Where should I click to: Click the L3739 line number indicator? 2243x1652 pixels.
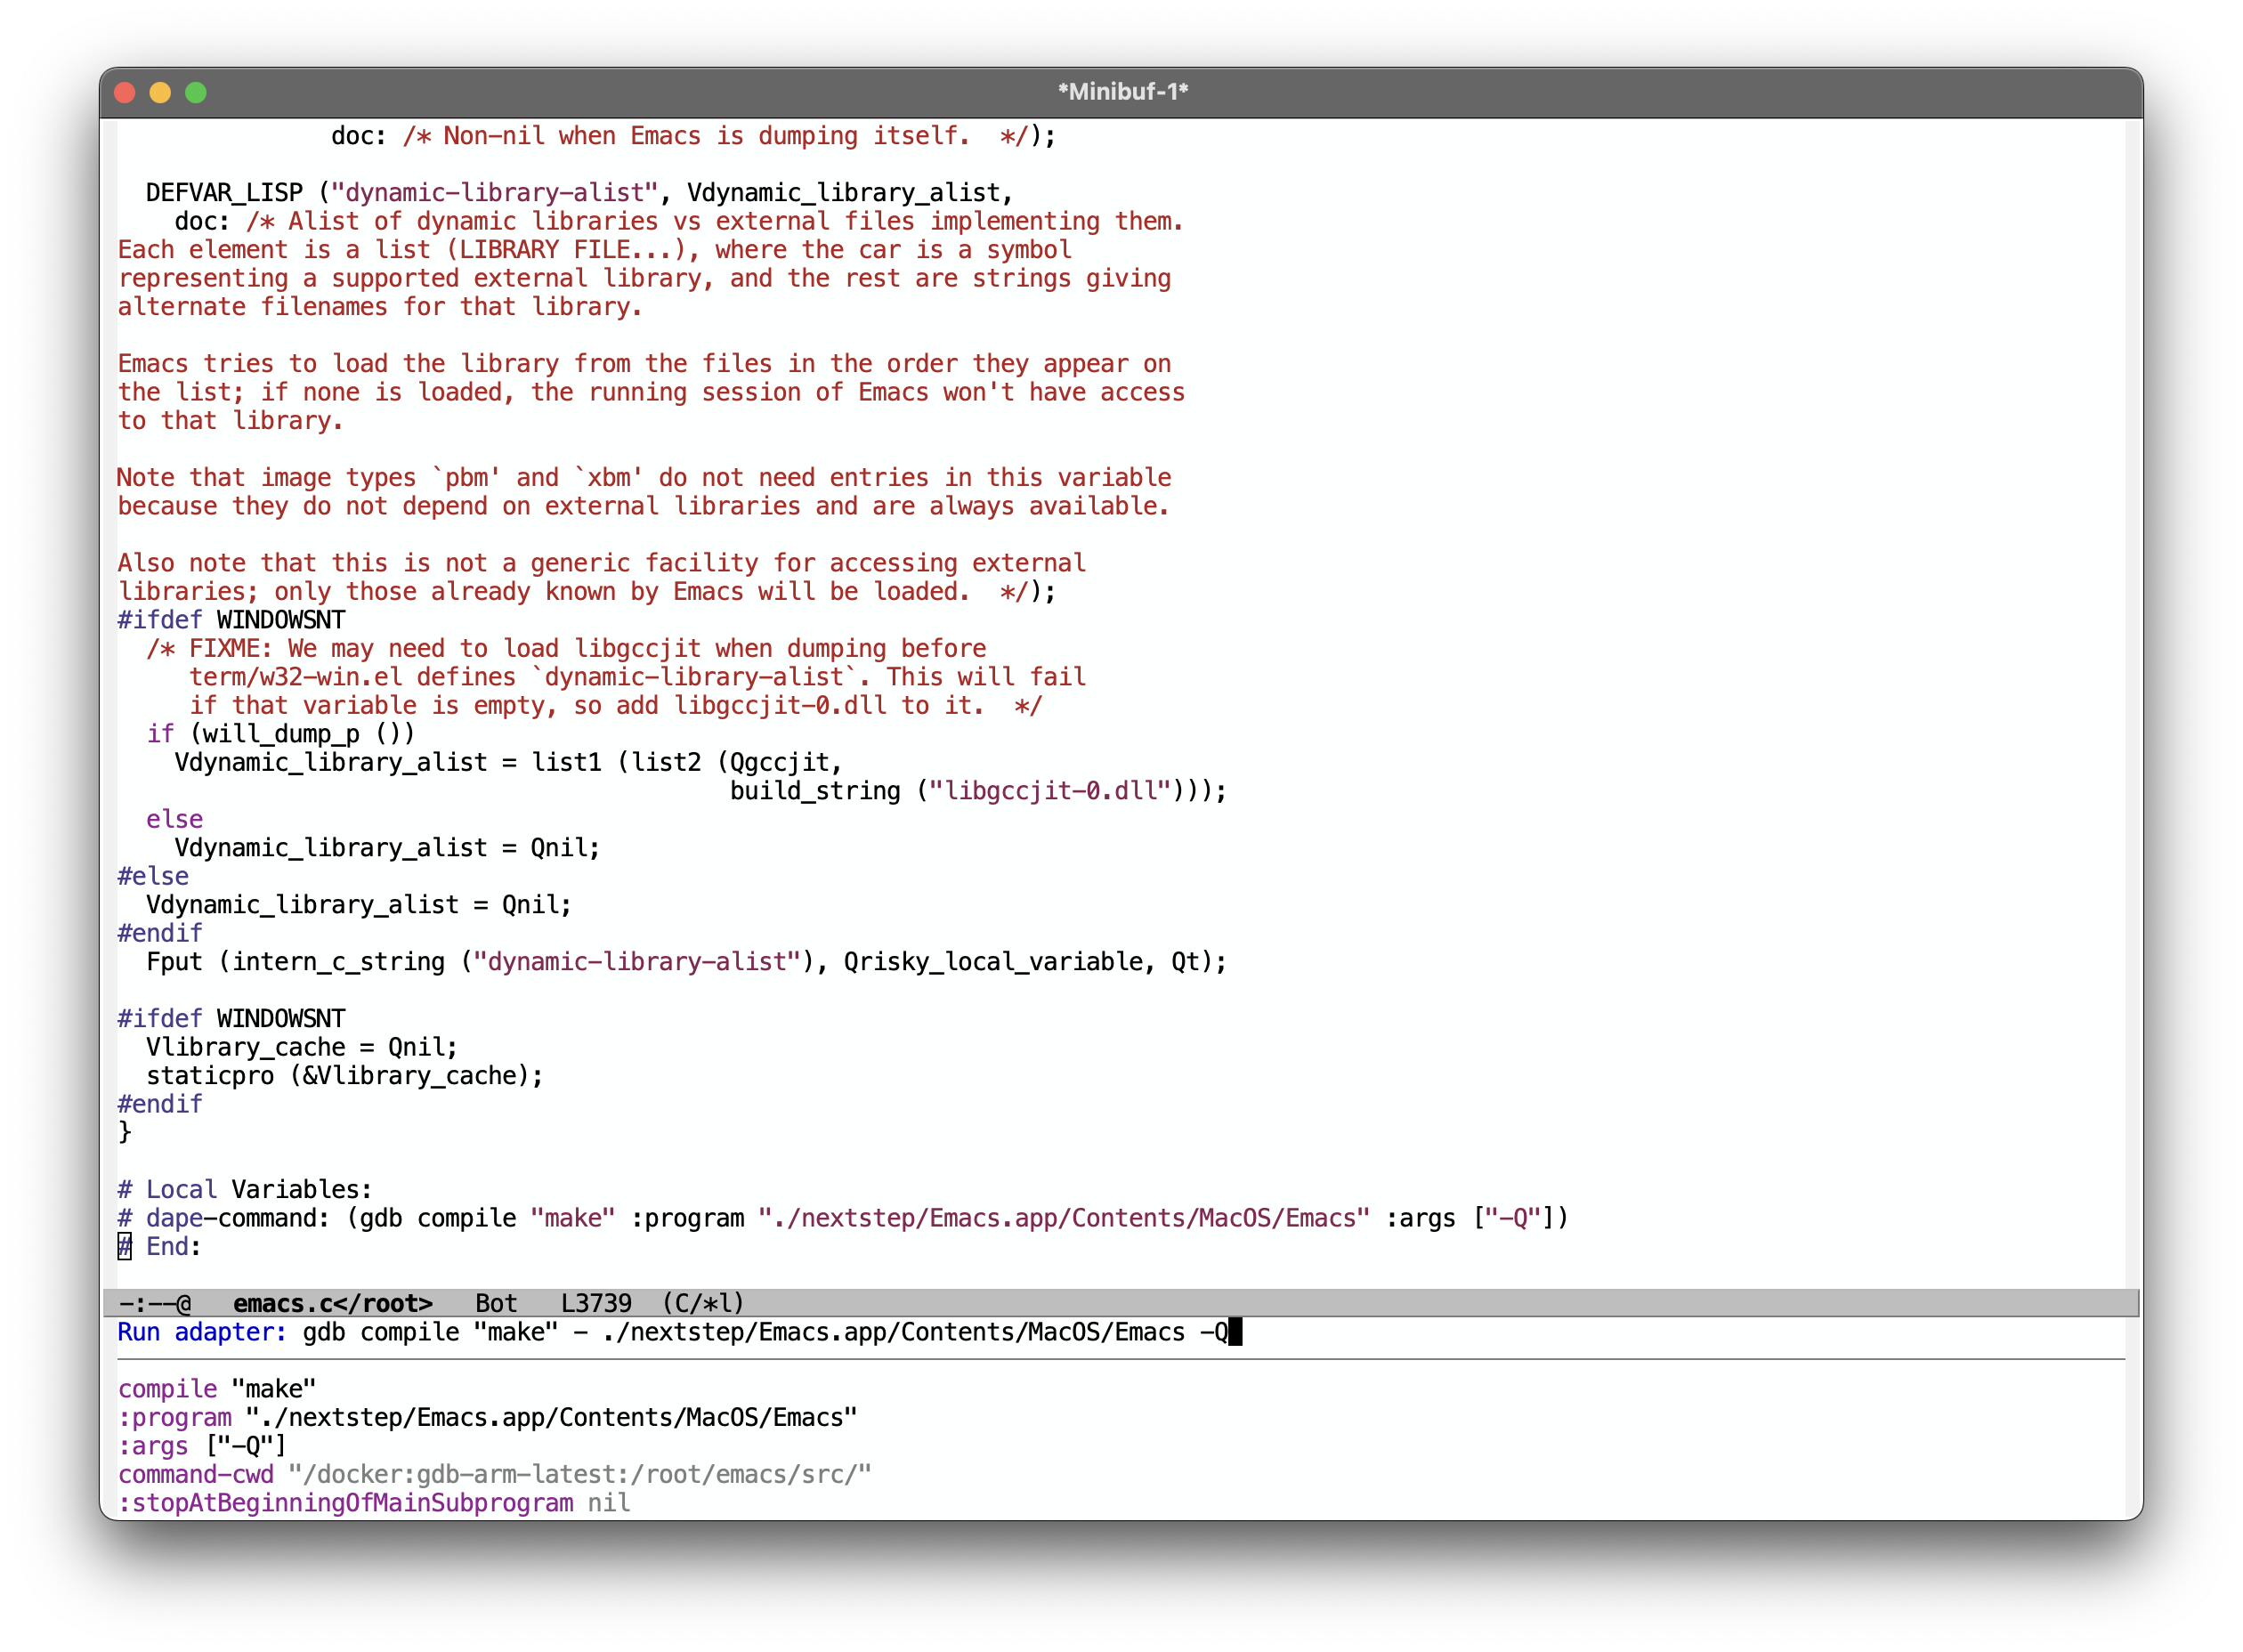pos(596,1304)
